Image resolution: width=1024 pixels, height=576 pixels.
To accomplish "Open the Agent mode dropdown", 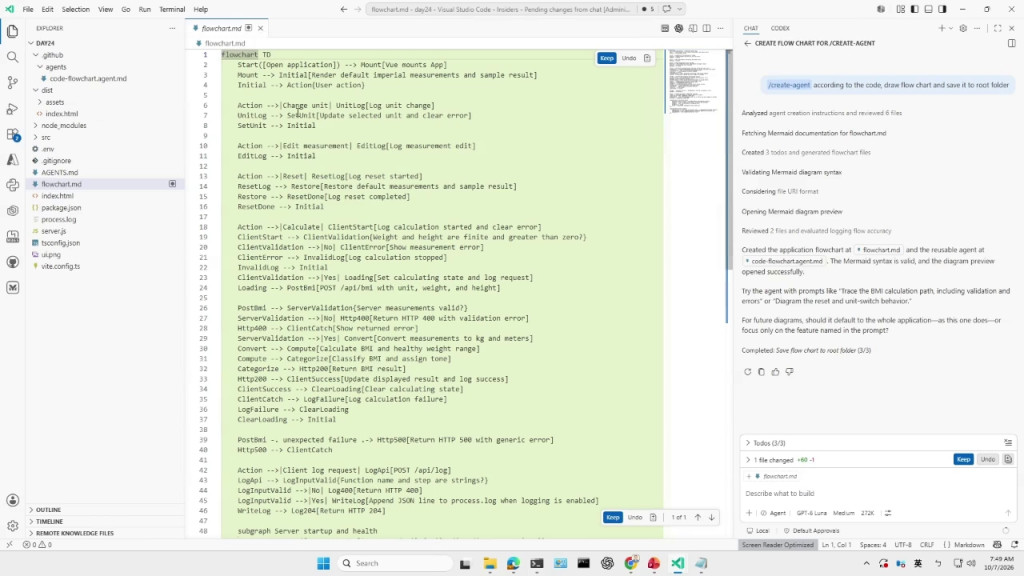I will click(773, 513).
